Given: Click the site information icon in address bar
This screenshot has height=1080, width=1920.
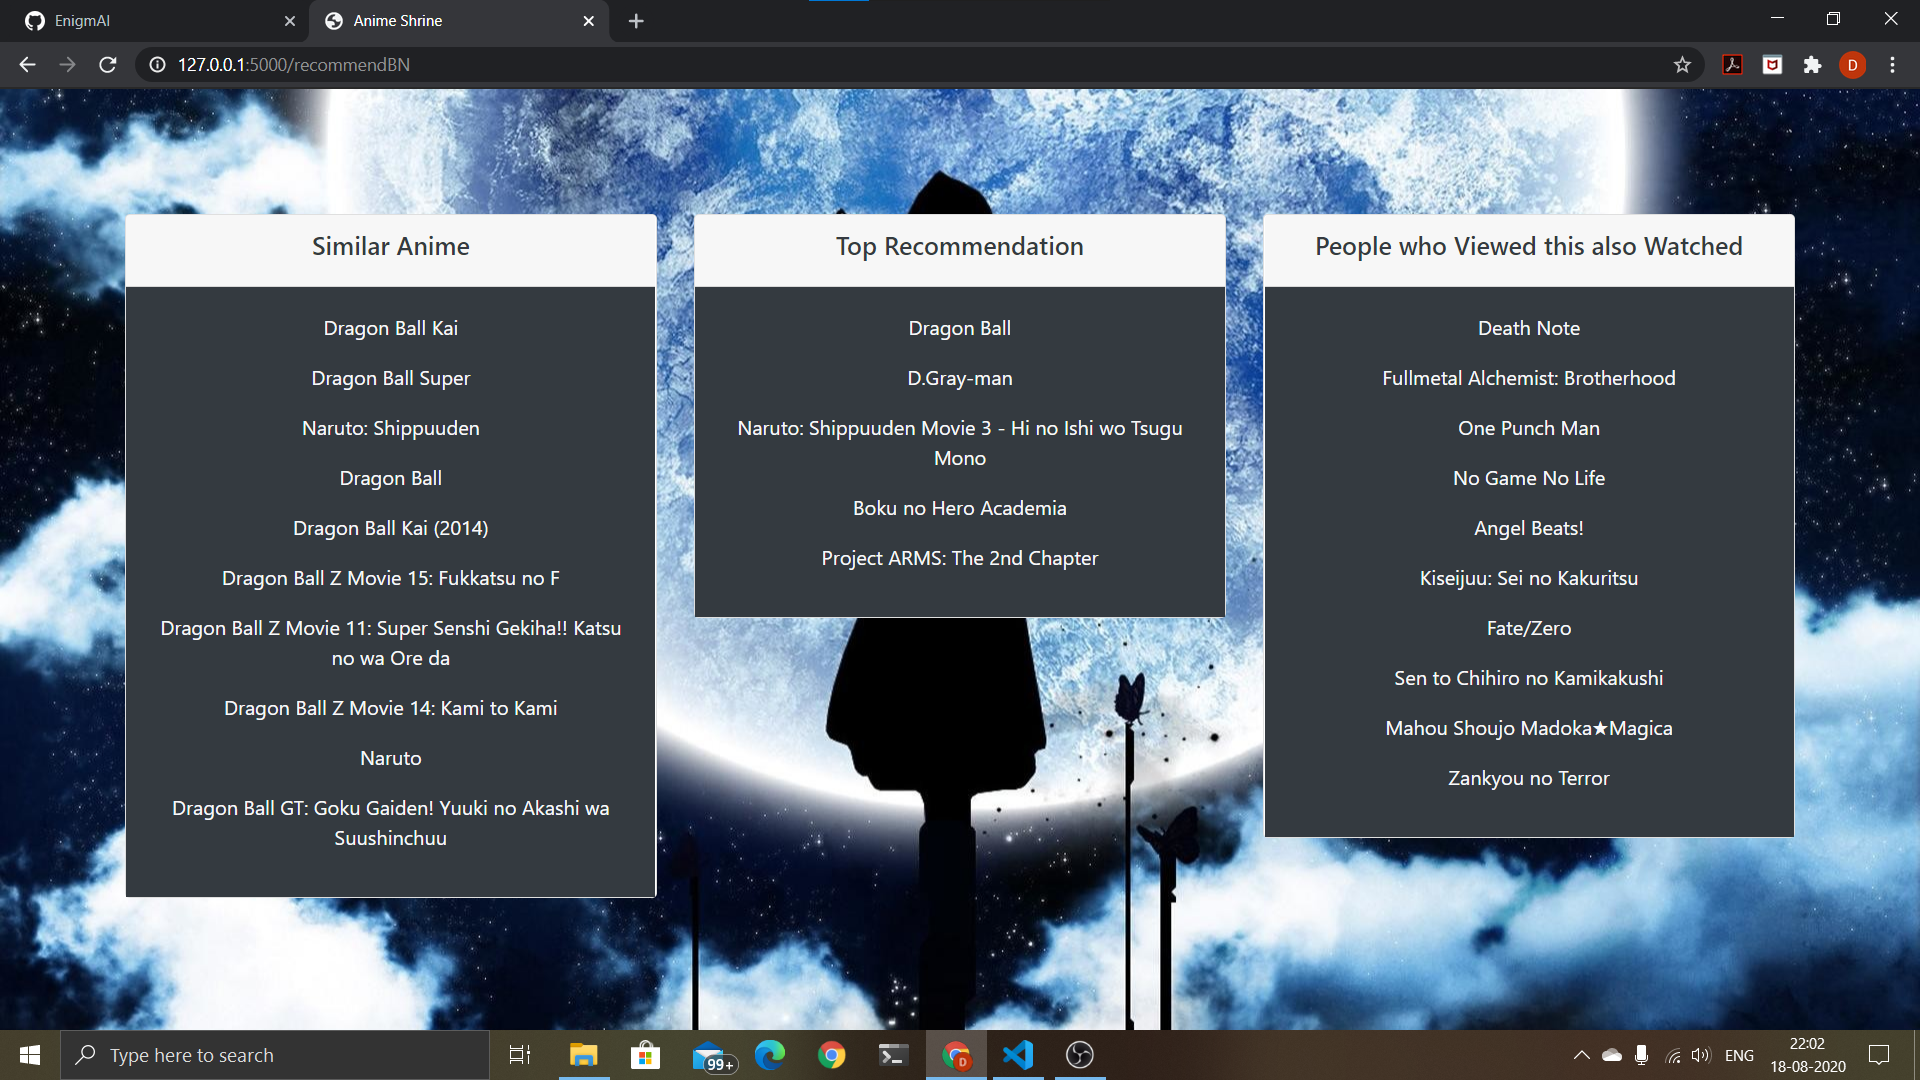Looking at the screenshot, I should click(x=157, y=65).
